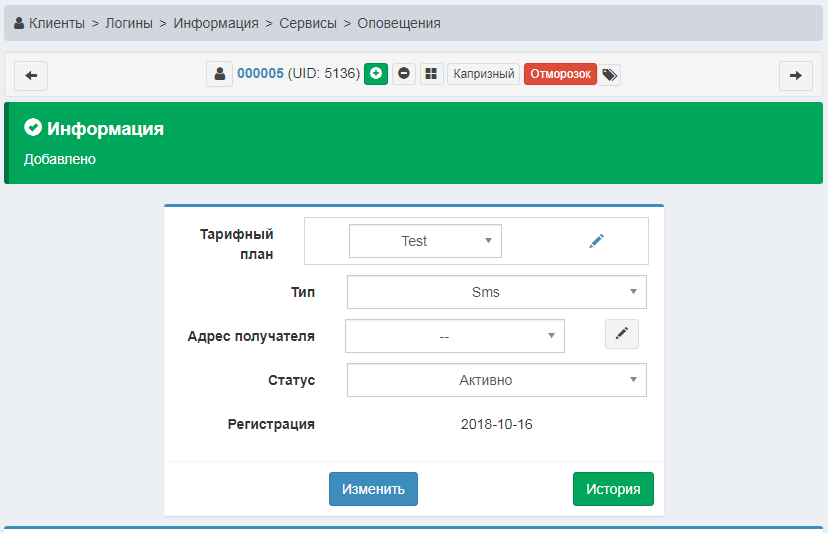Image resolution: width=828 pixels, height=533 pixels.
Task: Click the blue pencil beside tariff plan
Action: (597, 241)
